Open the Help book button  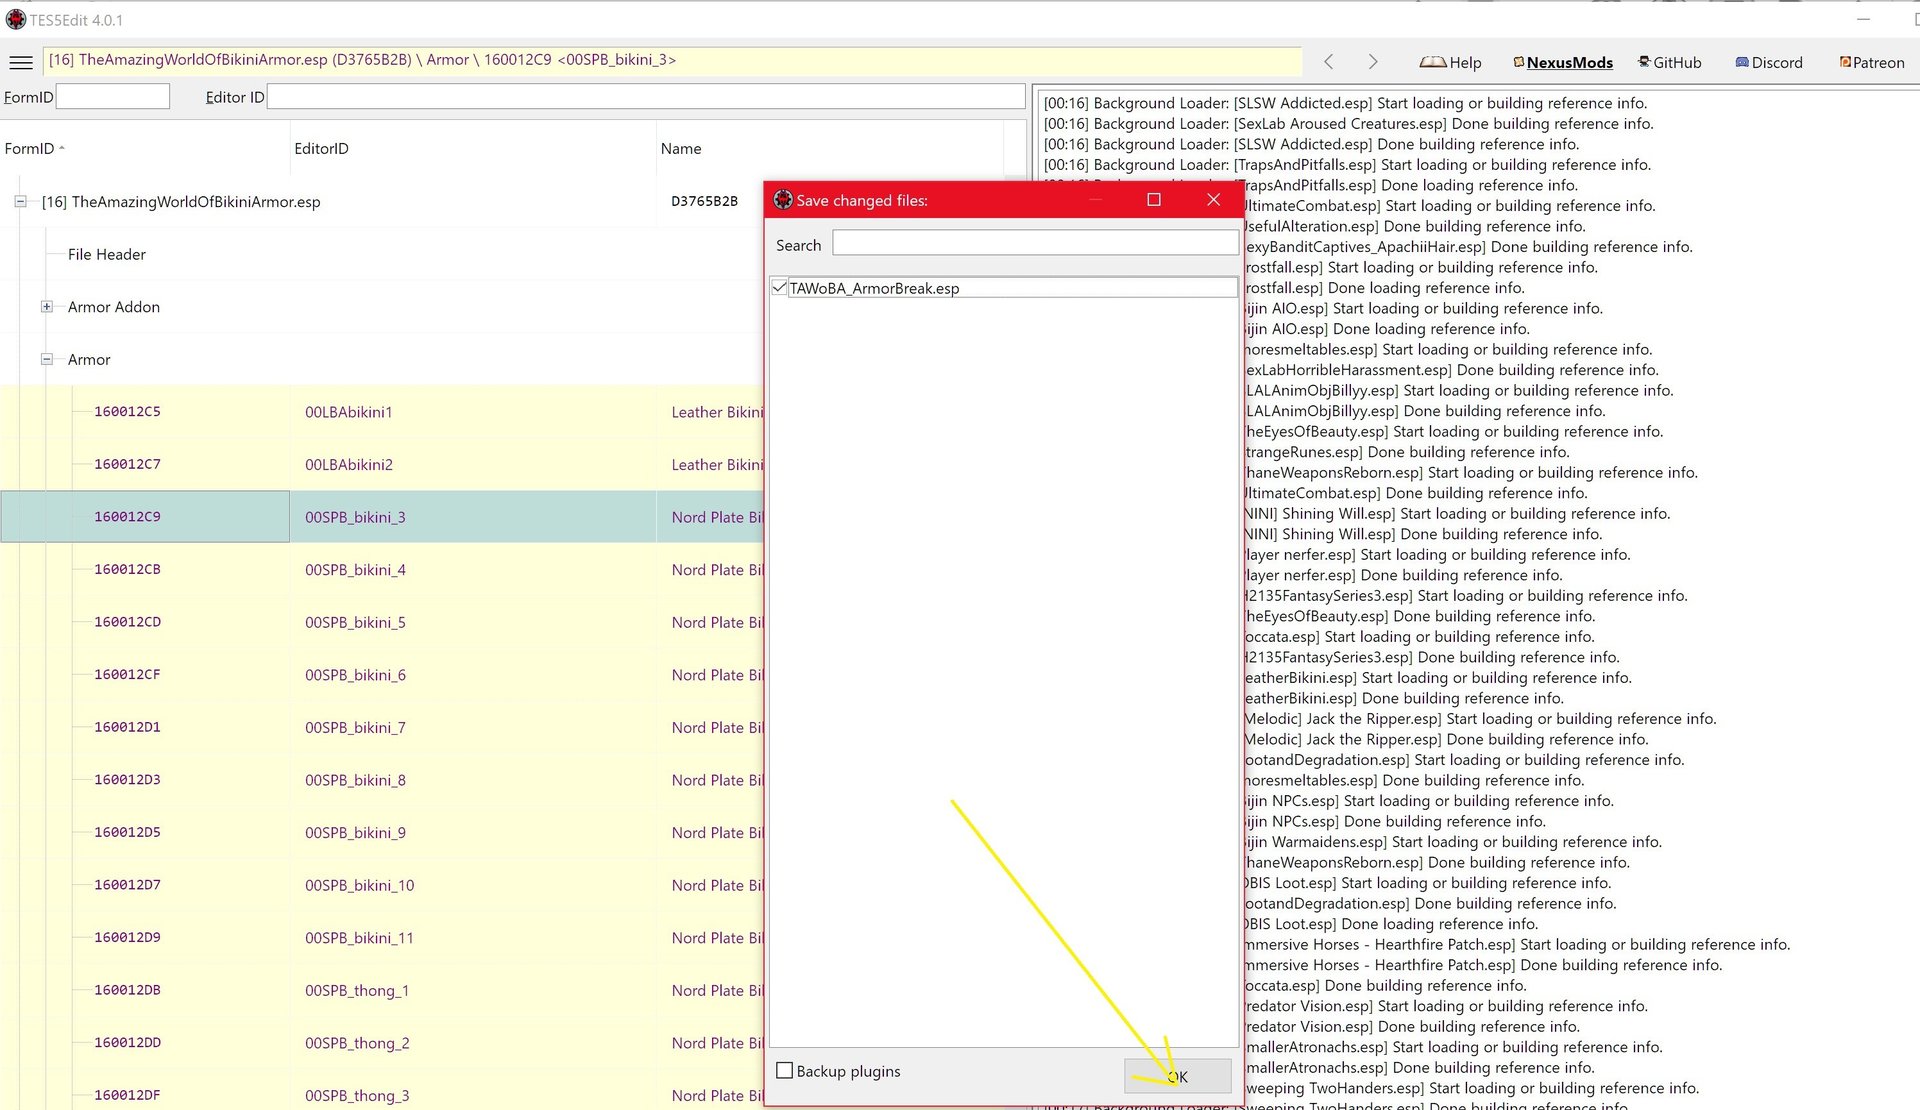(x=1450, y=62)
